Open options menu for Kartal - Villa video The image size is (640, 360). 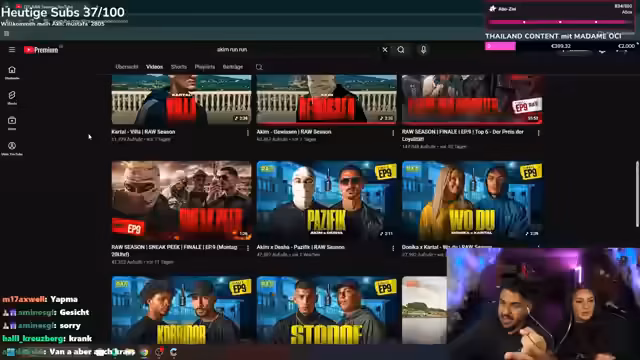click(248, 133)
